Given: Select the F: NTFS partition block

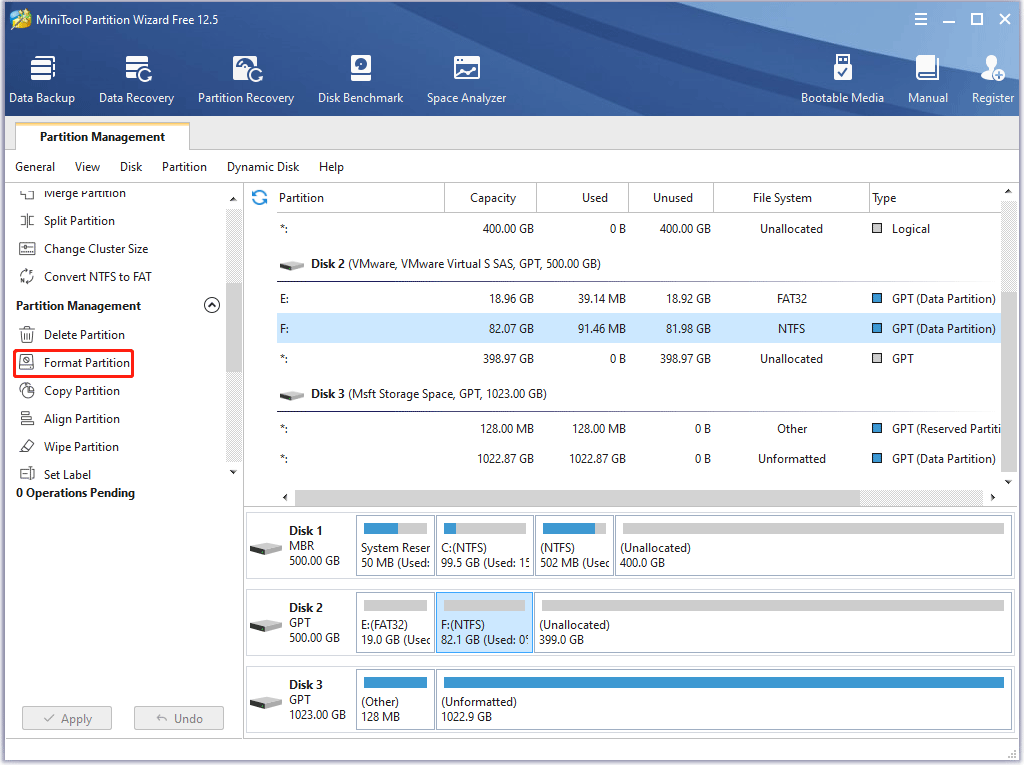Looking at the screenshot, I should coord(484,621).
